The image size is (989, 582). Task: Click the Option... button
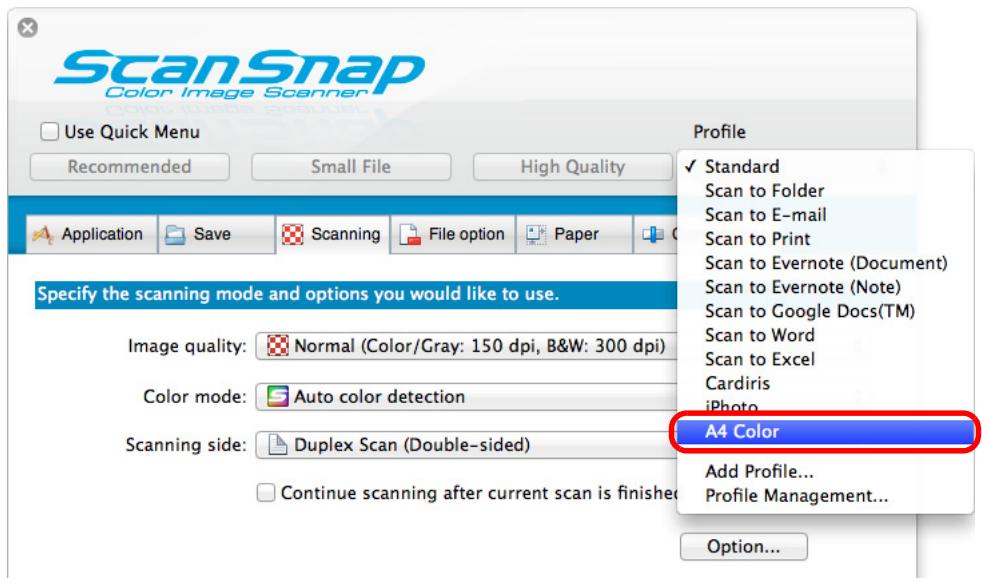point(744,546)
